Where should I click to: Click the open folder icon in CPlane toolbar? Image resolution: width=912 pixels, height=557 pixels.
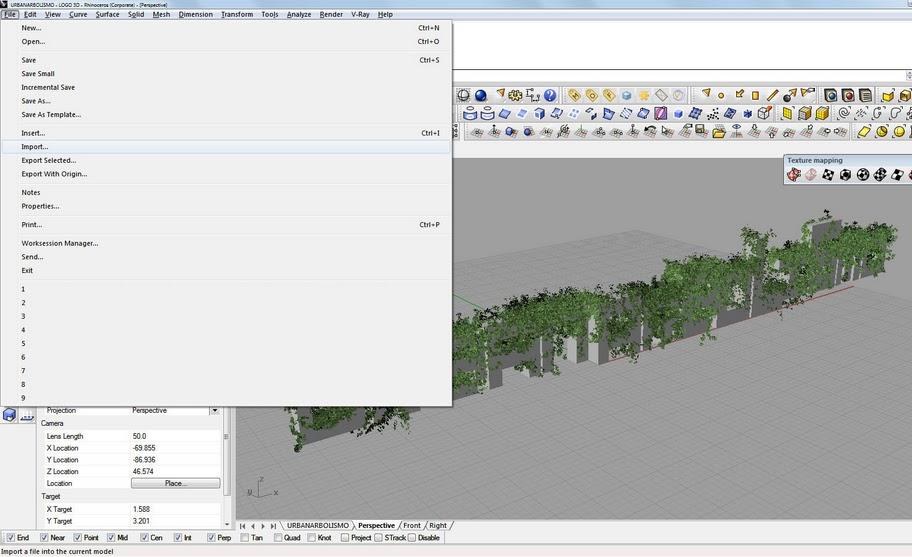[719, 133]
